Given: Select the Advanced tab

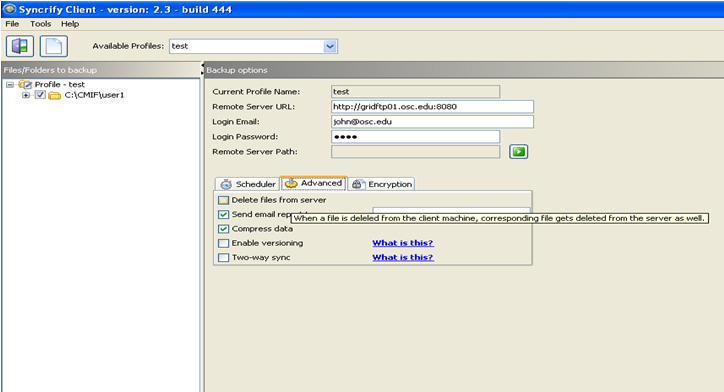Looking at the screenshot, I should pos(314,183).
